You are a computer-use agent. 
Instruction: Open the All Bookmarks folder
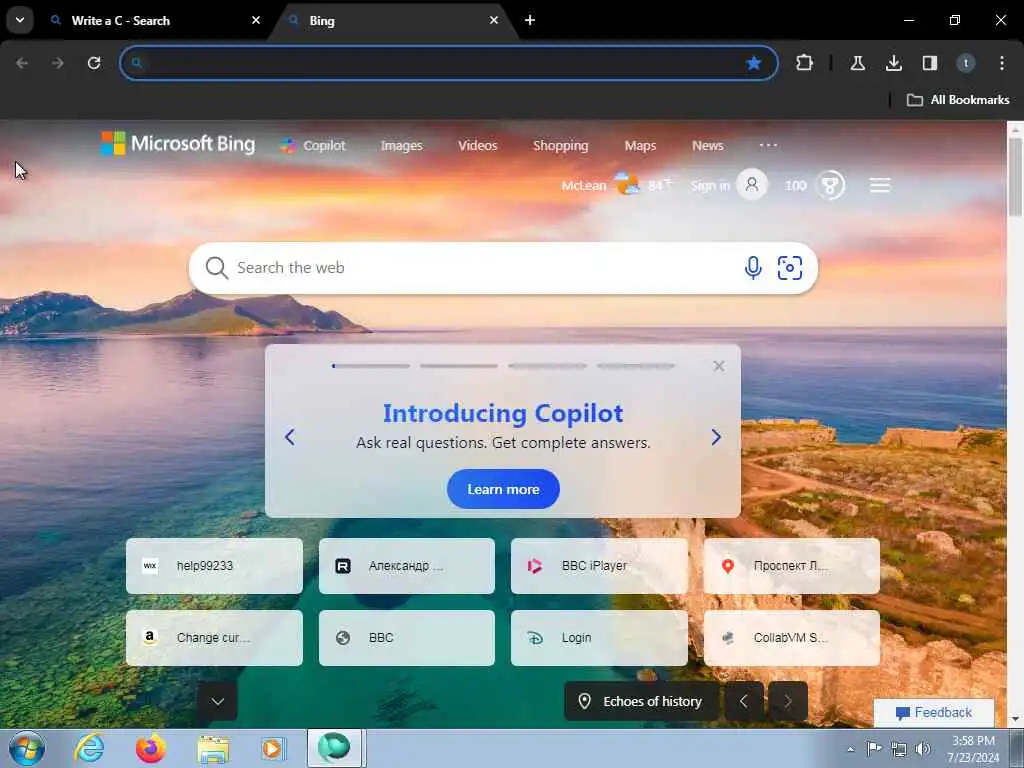[x=958, y=100]
